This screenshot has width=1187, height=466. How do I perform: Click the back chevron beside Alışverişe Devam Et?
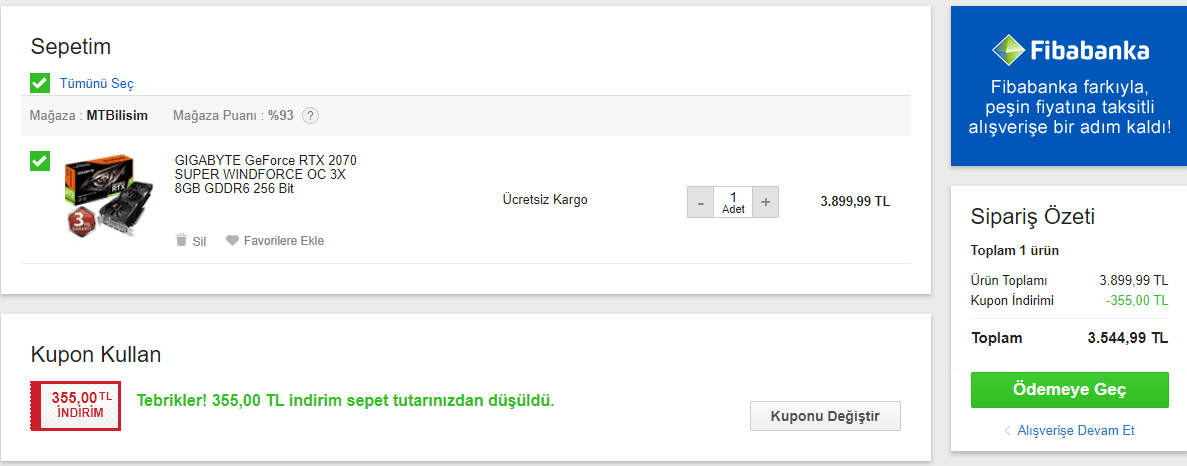1007,431
